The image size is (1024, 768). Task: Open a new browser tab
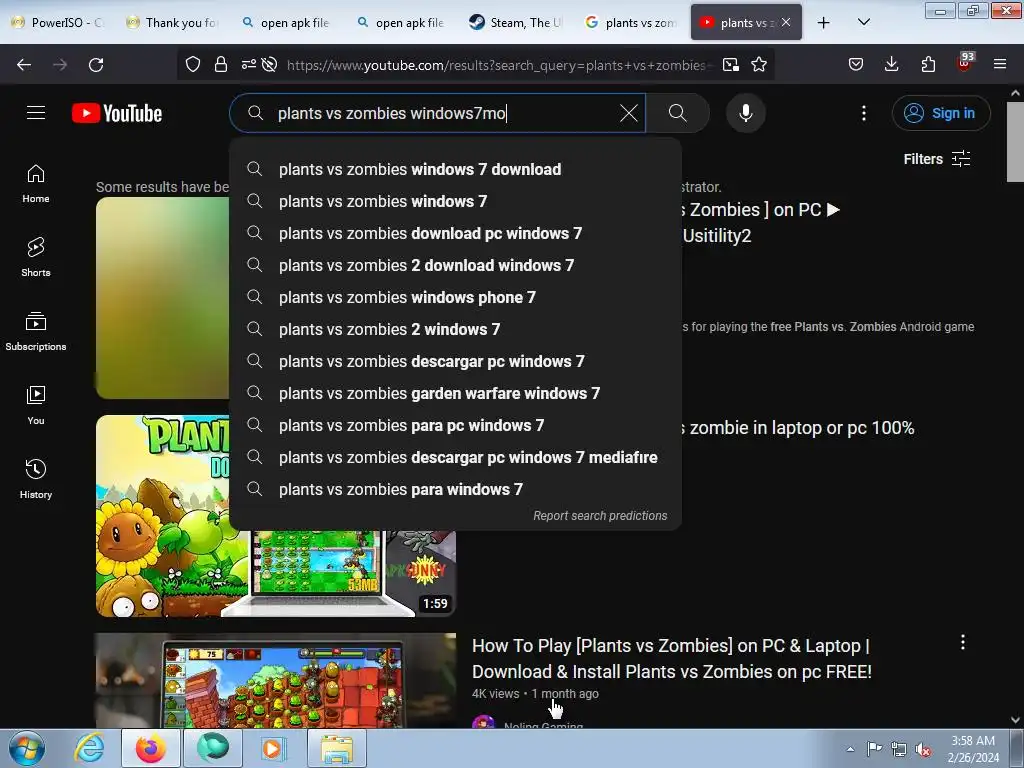tap(824, 22)
